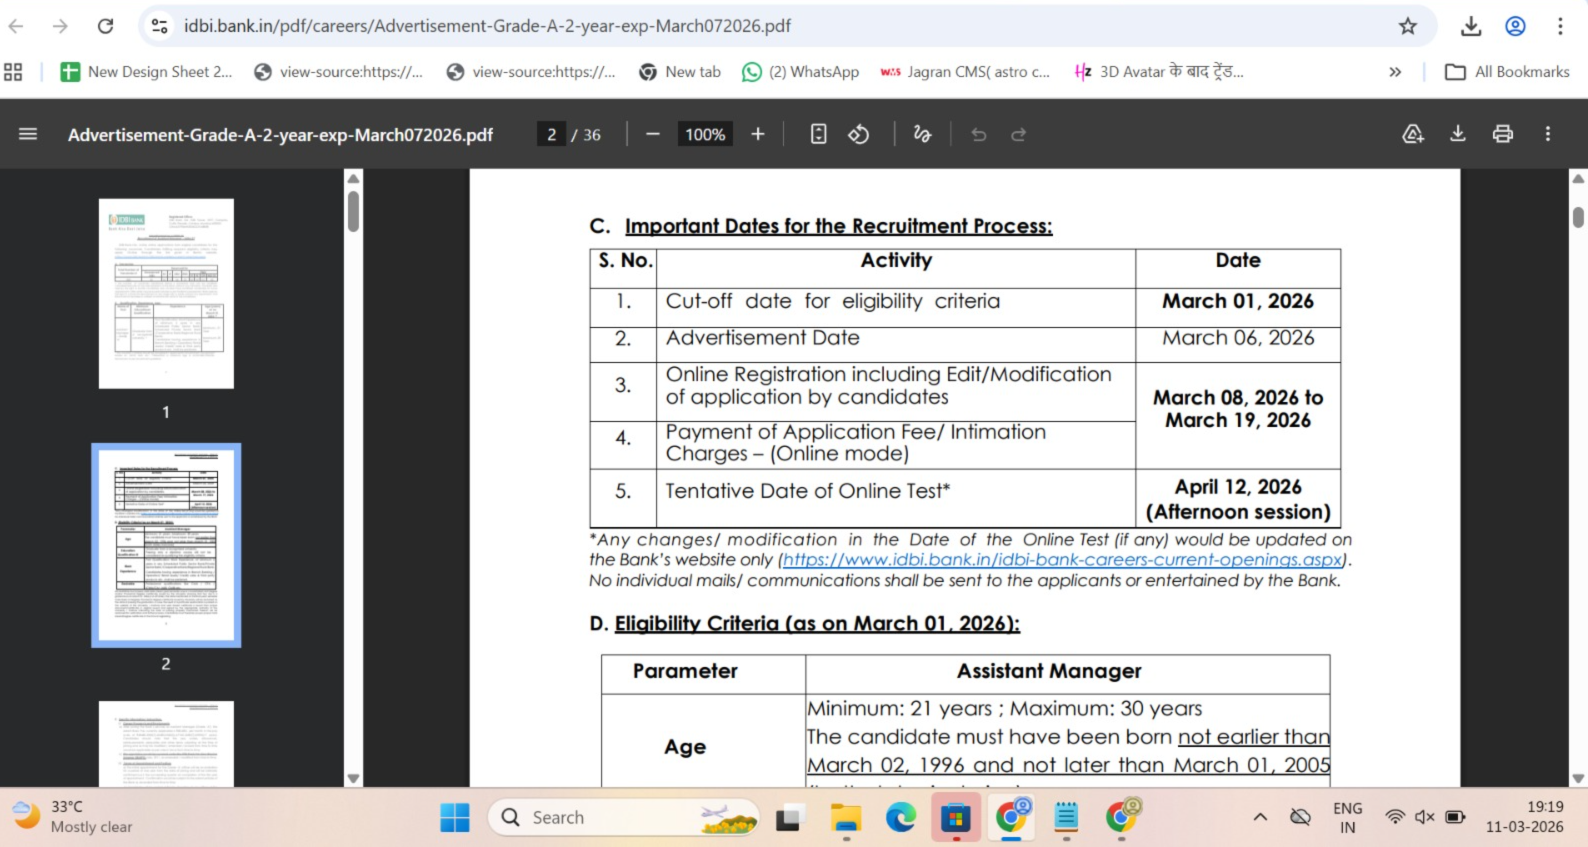This screenshot has height=847, width=1588.
Task: Expand hidden bookmarks with double chevron
Action: [1395, 72]
